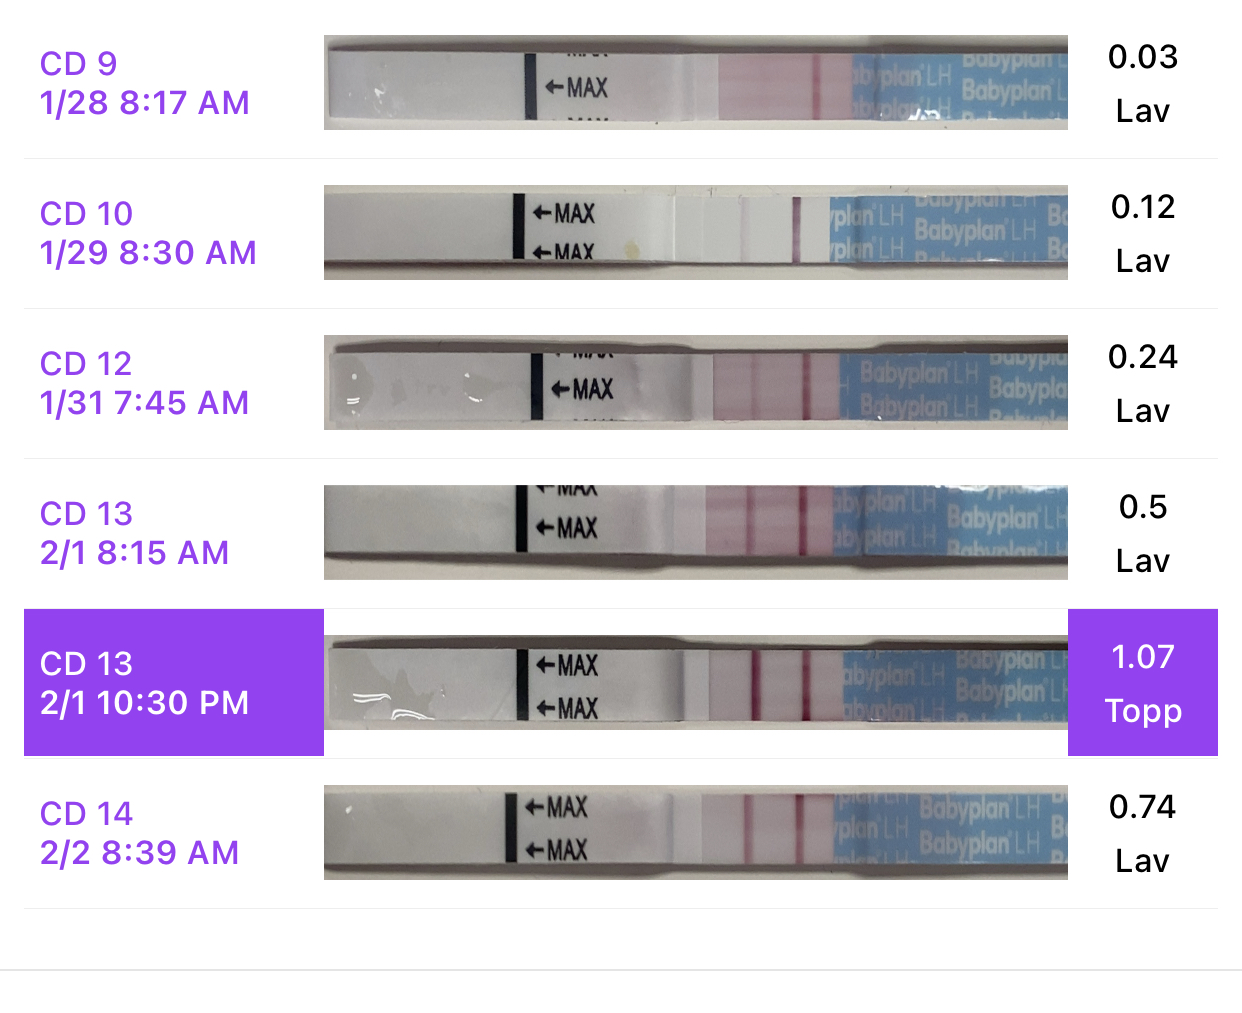View the test strip photo for CD 10
Viewport: 1242px width, 1013px height.
click(695, 233)
